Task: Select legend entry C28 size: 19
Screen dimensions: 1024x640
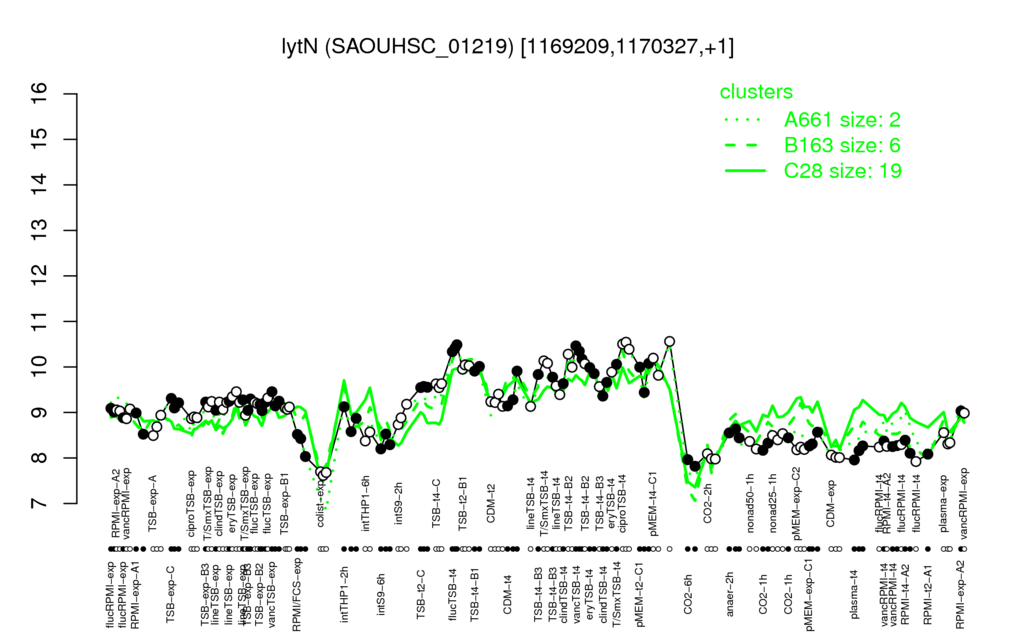Action: pos(842,171)
